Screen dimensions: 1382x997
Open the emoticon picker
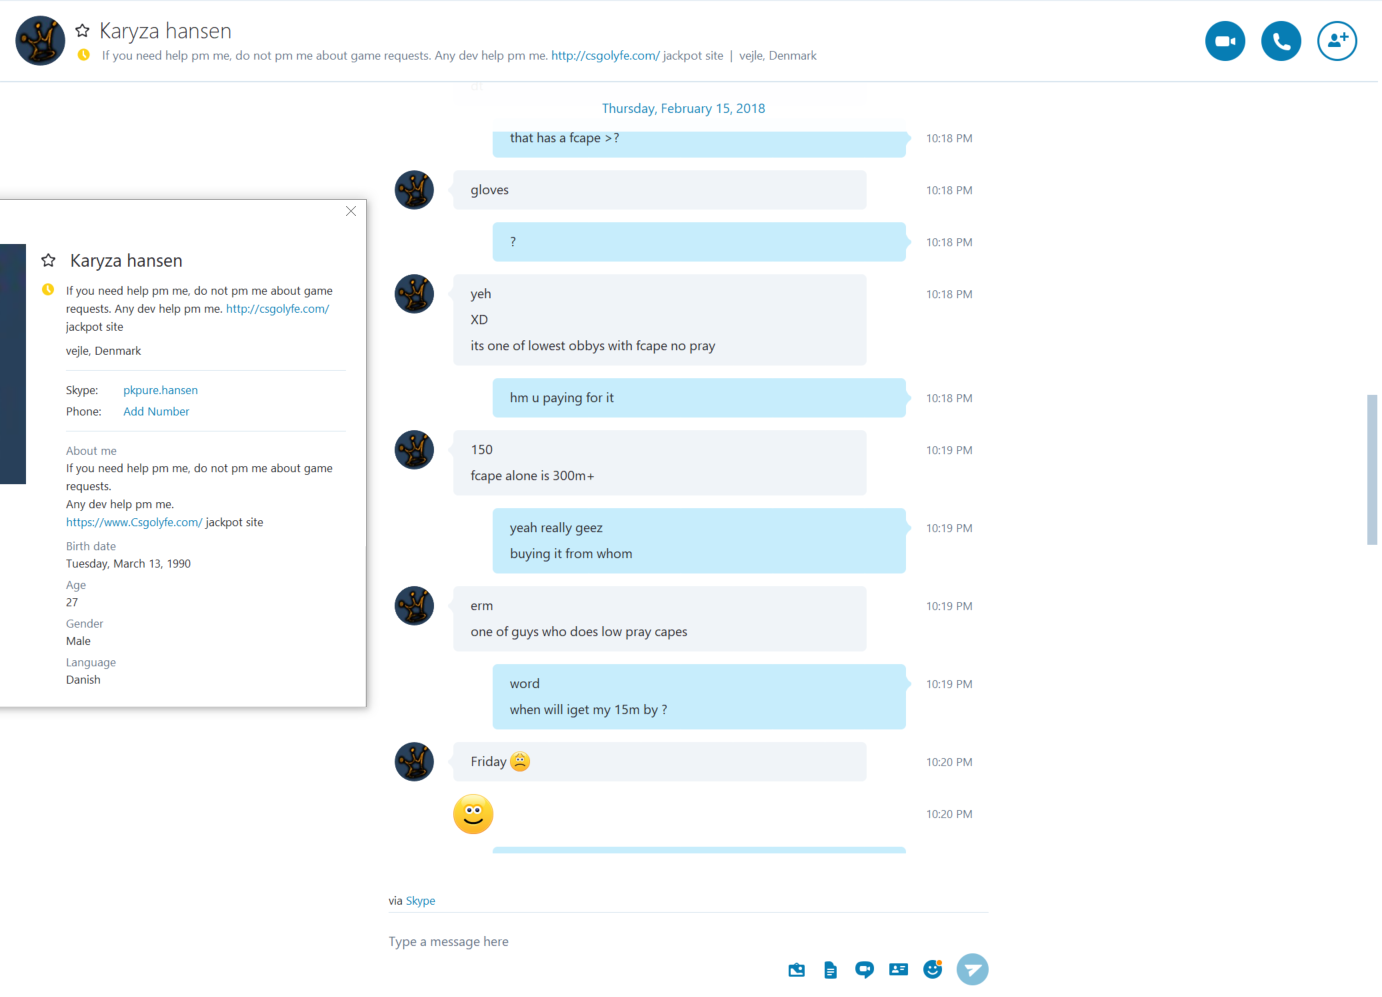click(933, 969)
